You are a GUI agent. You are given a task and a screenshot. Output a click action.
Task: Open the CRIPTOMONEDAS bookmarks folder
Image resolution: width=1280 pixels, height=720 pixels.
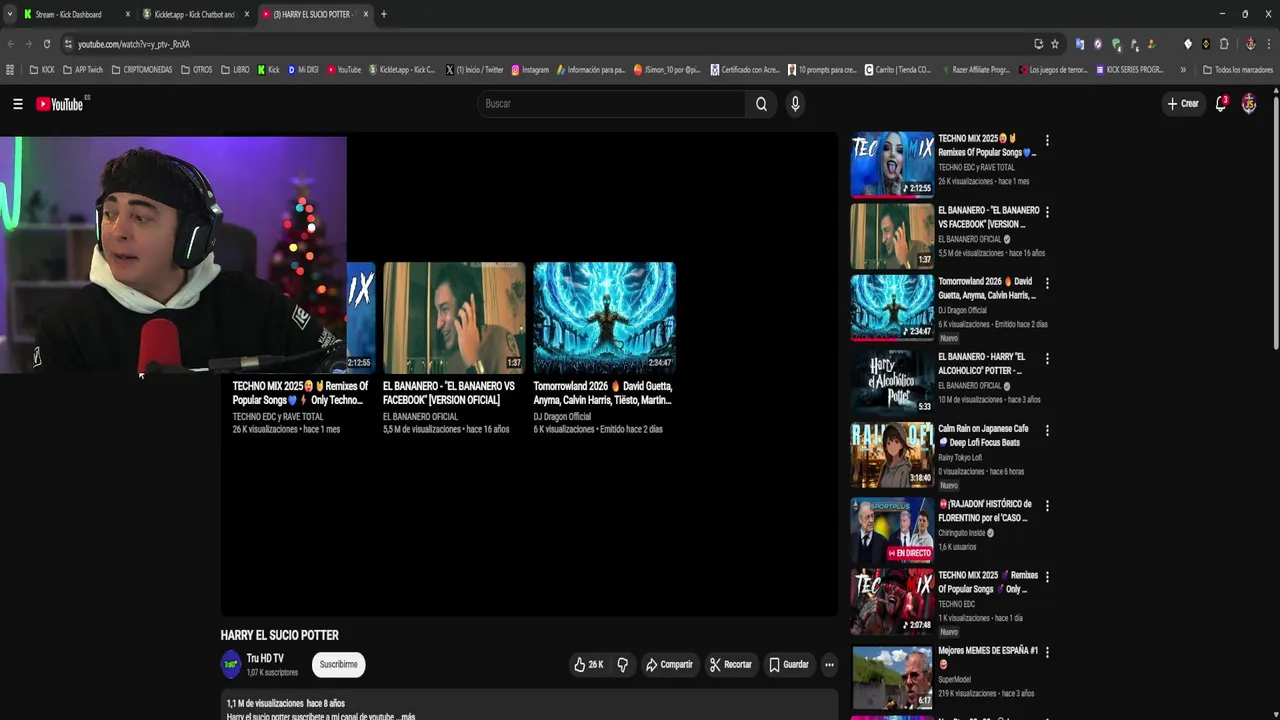click(x=143, y=70)
